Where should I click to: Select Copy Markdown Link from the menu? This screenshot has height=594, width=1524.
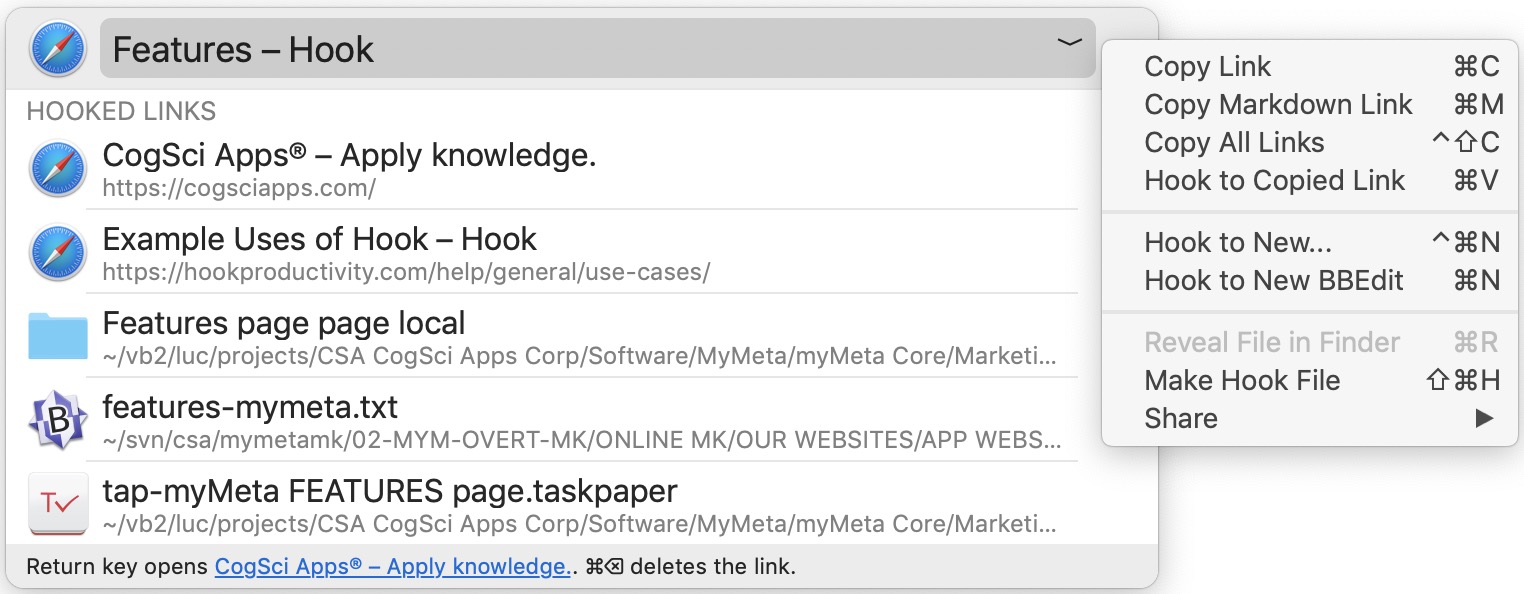pyautogui.click(x=1278, y=104)
